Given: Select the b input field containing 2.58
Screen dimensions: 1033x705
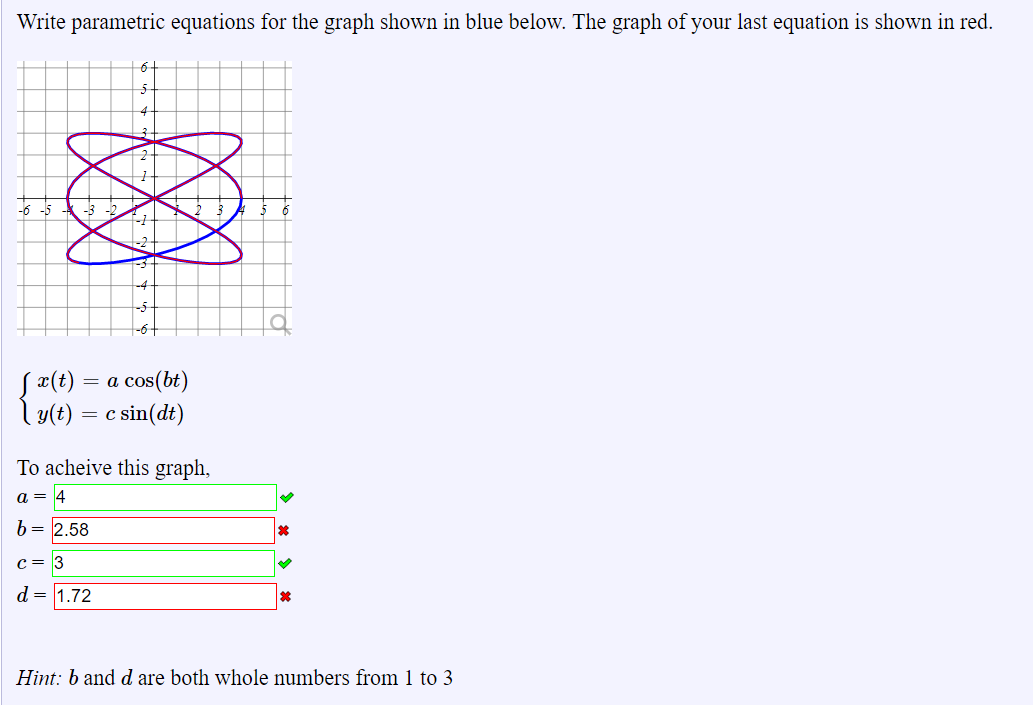Looking at the screenshot, I should 165,530.
